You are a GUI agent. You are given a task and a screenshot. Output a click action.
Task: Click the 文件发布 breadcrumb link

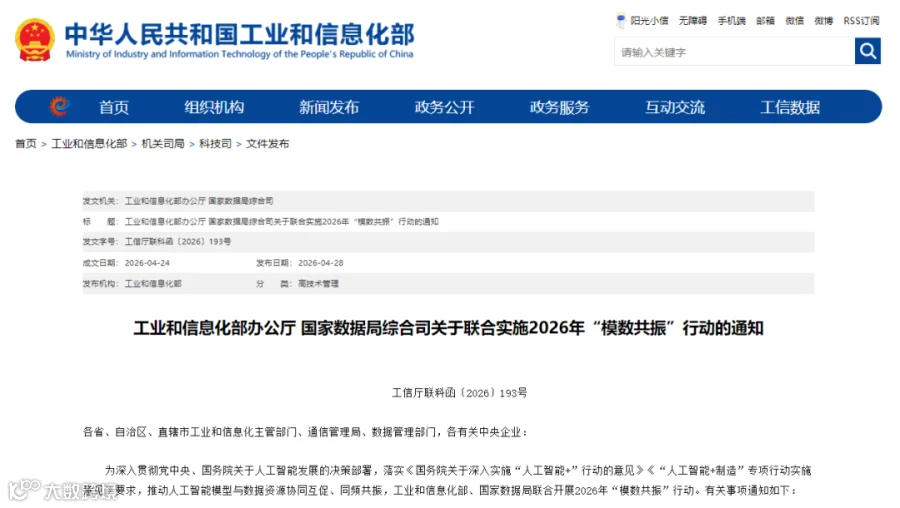point(267,144)
